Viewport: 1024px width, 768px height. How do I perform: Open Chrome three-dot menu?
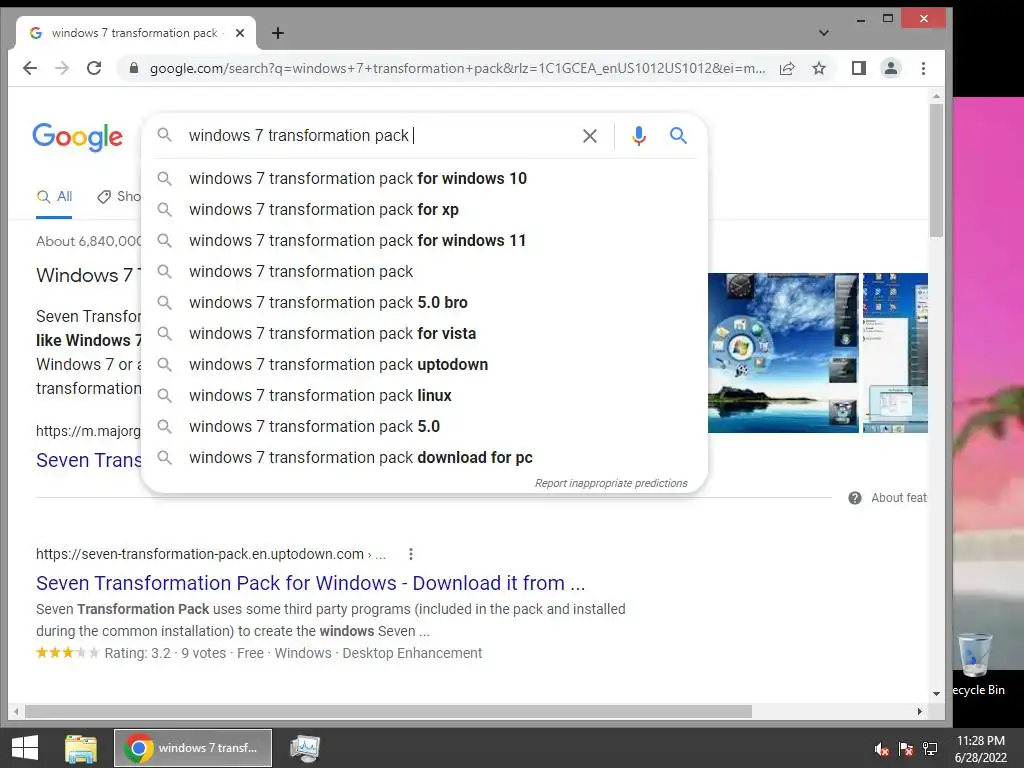coord(923,68)
